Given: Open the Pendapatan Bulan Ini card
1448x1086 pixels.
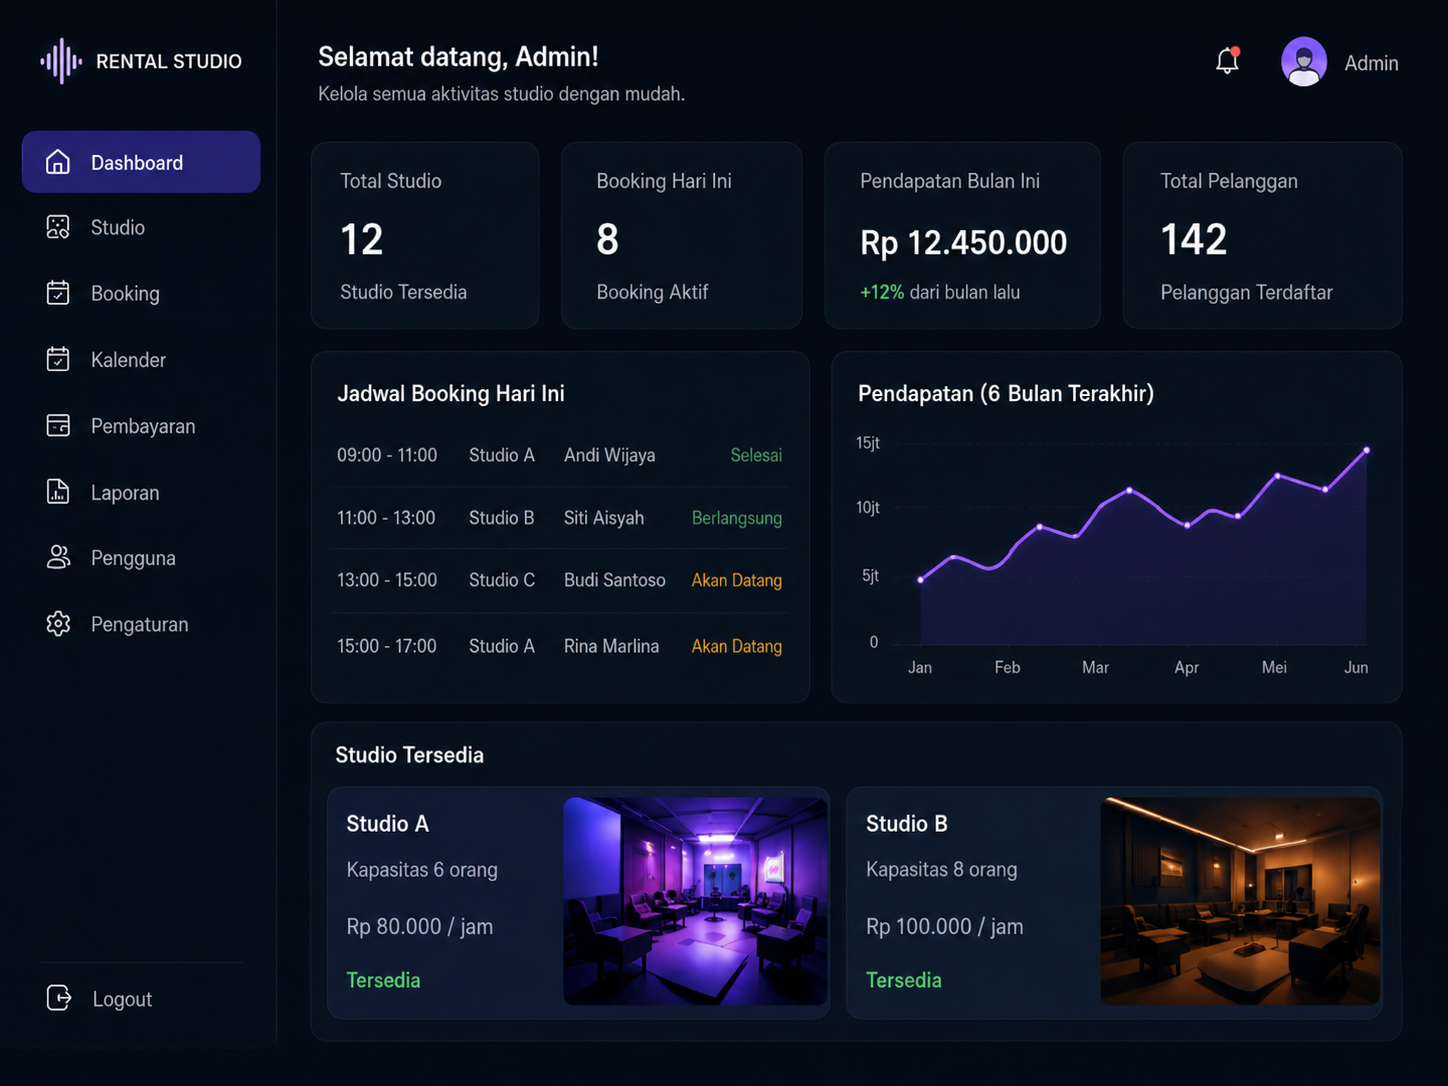Looking at the screenshot, I should [962, 235].
